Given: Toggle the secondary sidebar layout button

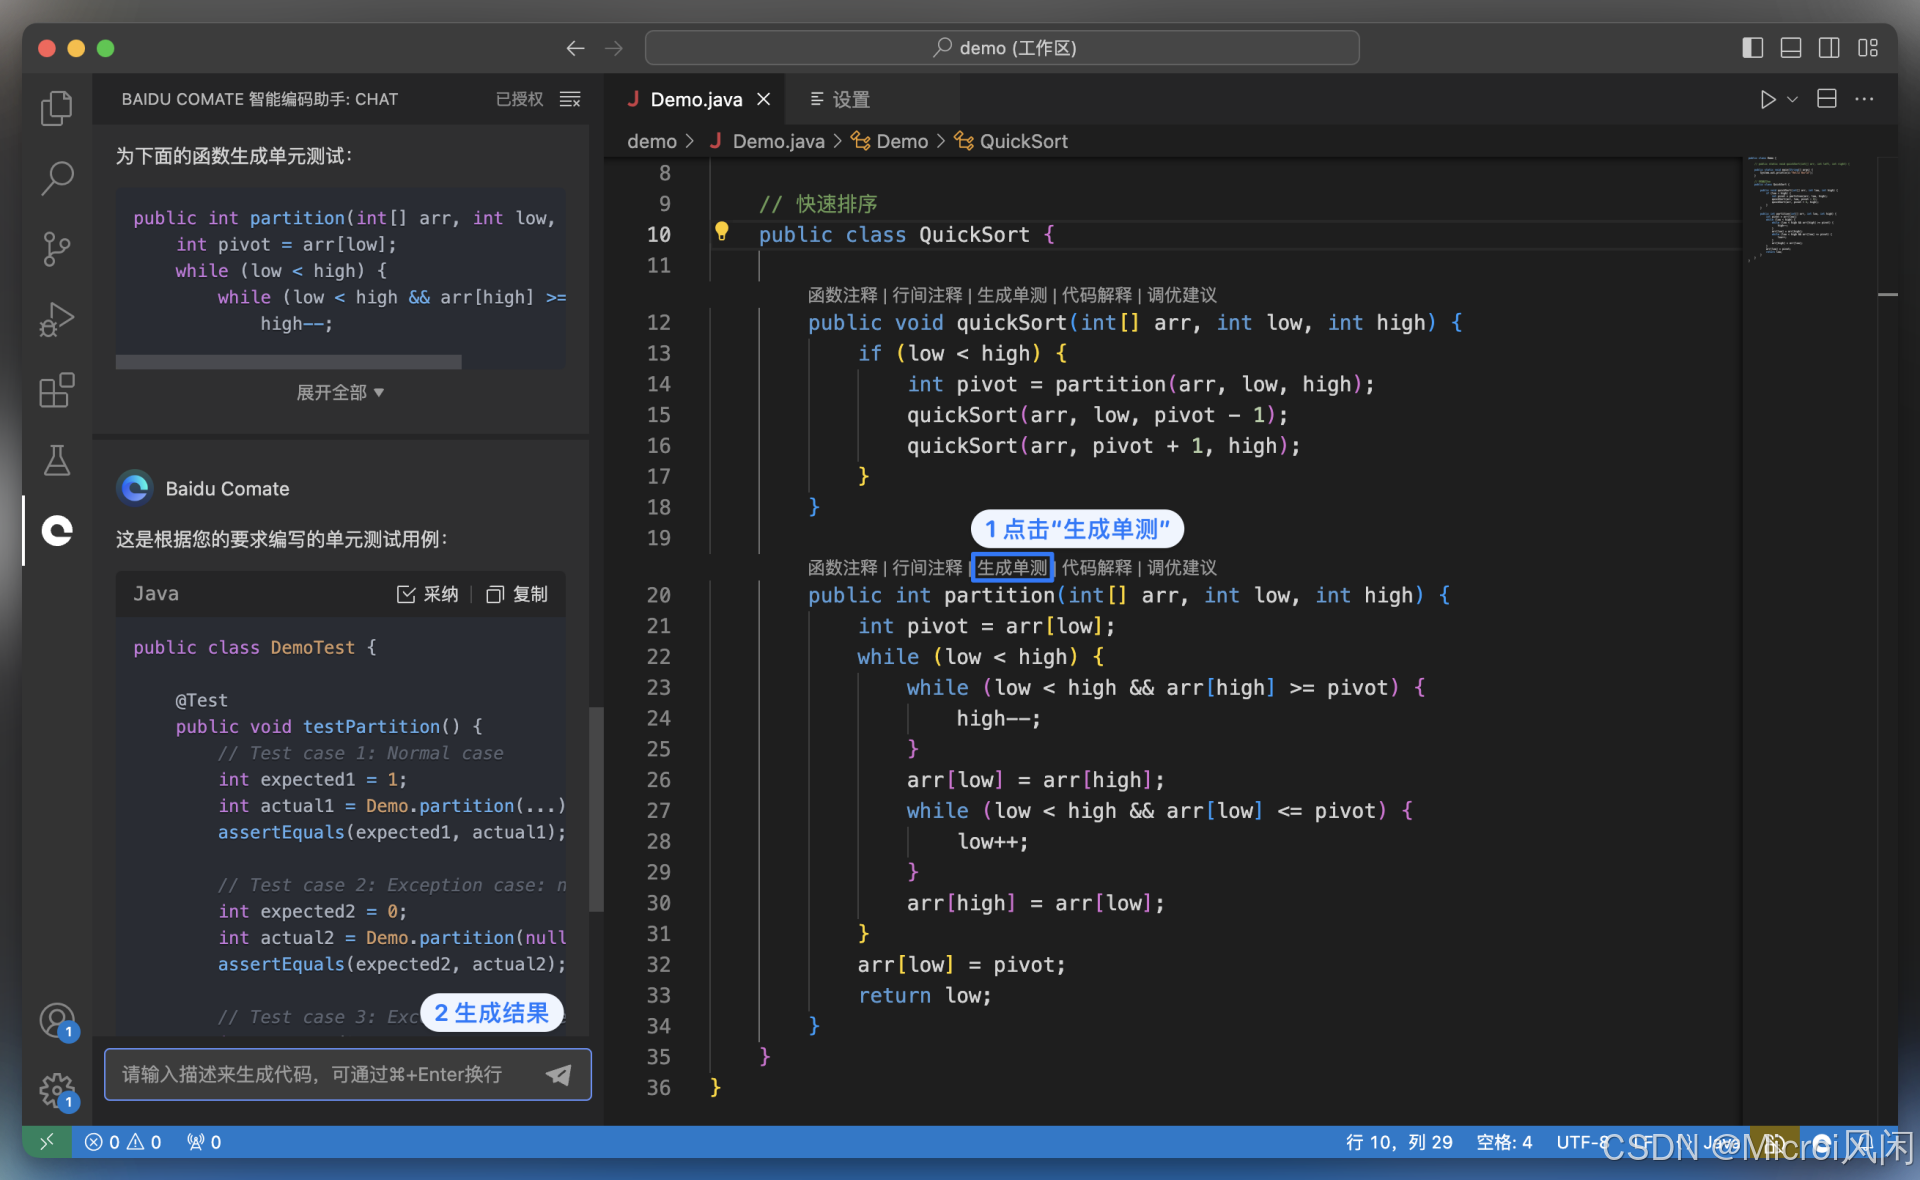Looking at the screenshot, I should (1829, 48).
